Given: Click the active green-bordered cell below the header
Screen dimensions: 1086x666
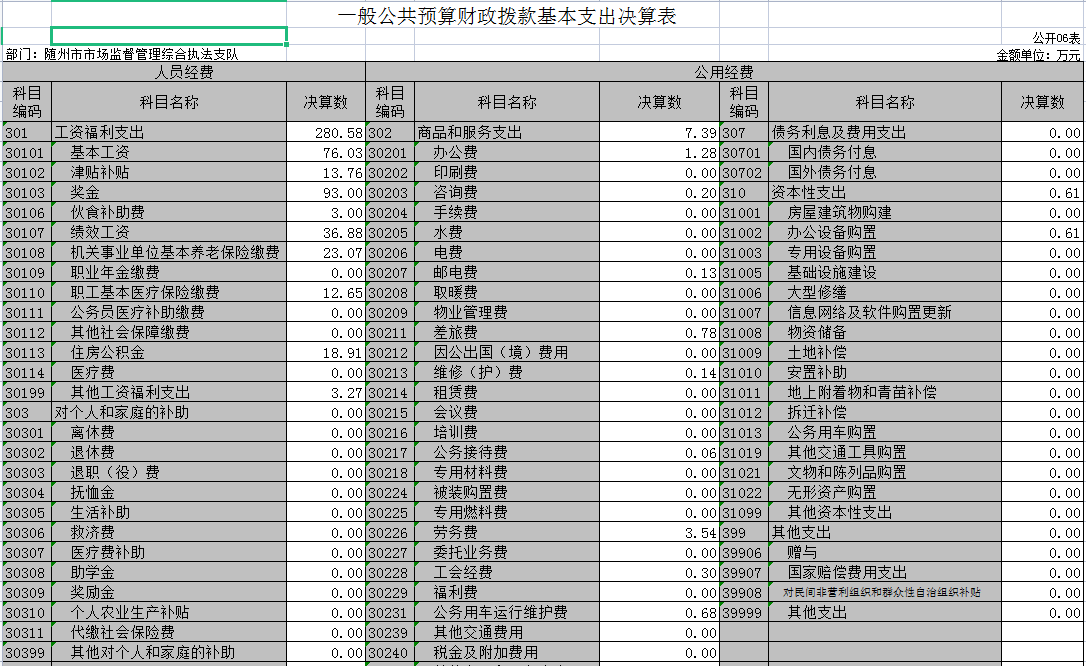Looking at the screenshot, I should point(170,34).
